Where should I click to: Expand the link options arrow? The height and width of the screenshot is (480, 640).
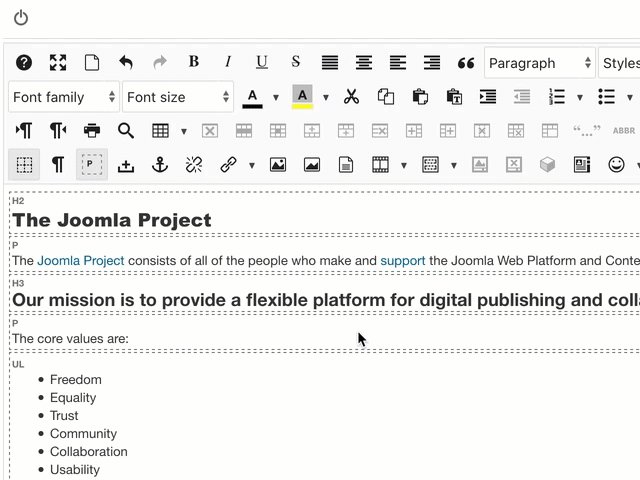(252, 165)
